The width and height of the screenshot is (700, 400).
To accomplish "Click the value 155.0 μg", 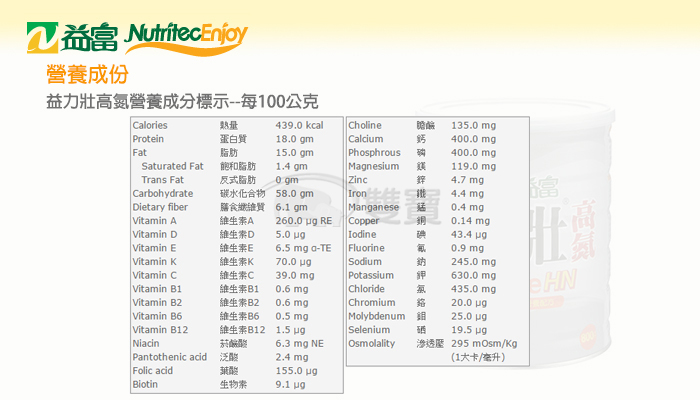I will pyautogui.click(x=296, y=371).
